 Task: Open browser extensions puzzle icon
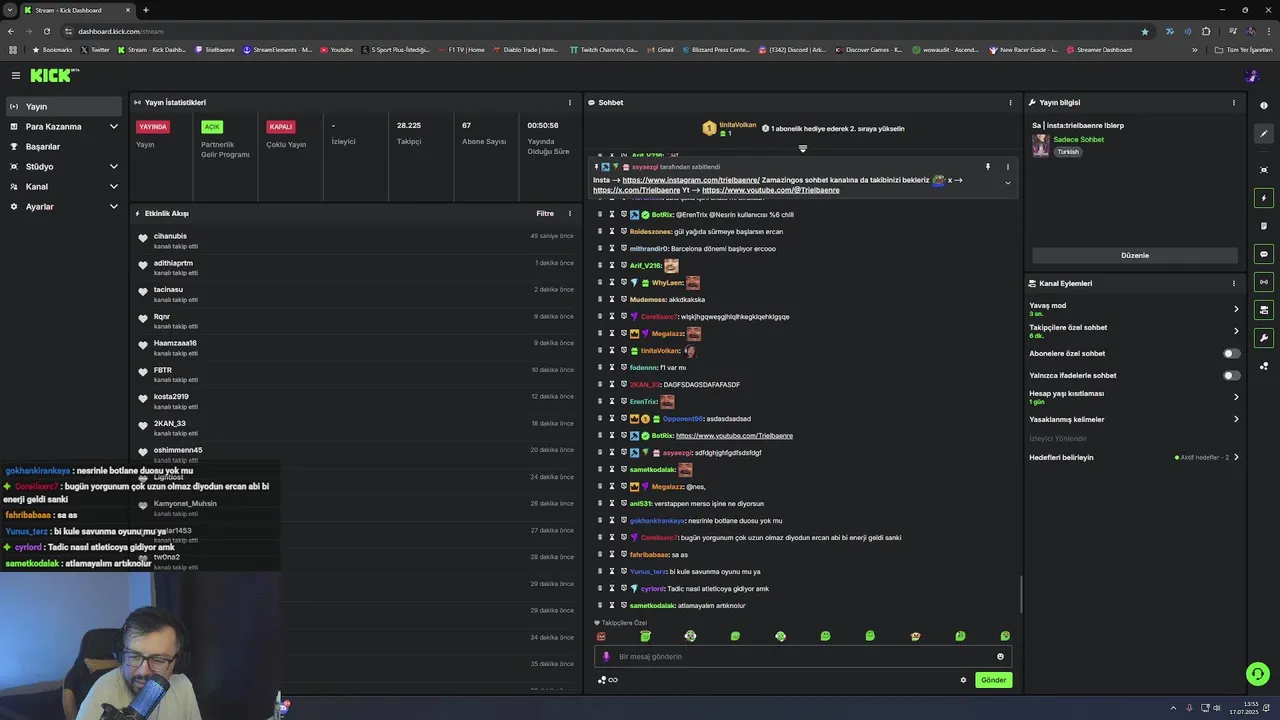pos(1206,31)
